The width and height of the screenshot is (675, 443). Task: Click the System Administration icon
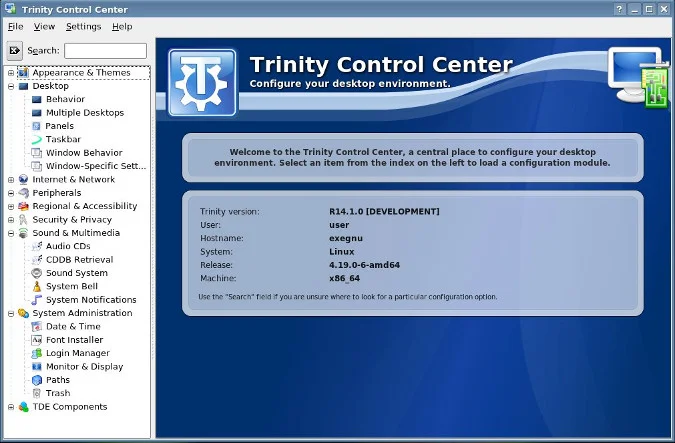pos(23,313)
